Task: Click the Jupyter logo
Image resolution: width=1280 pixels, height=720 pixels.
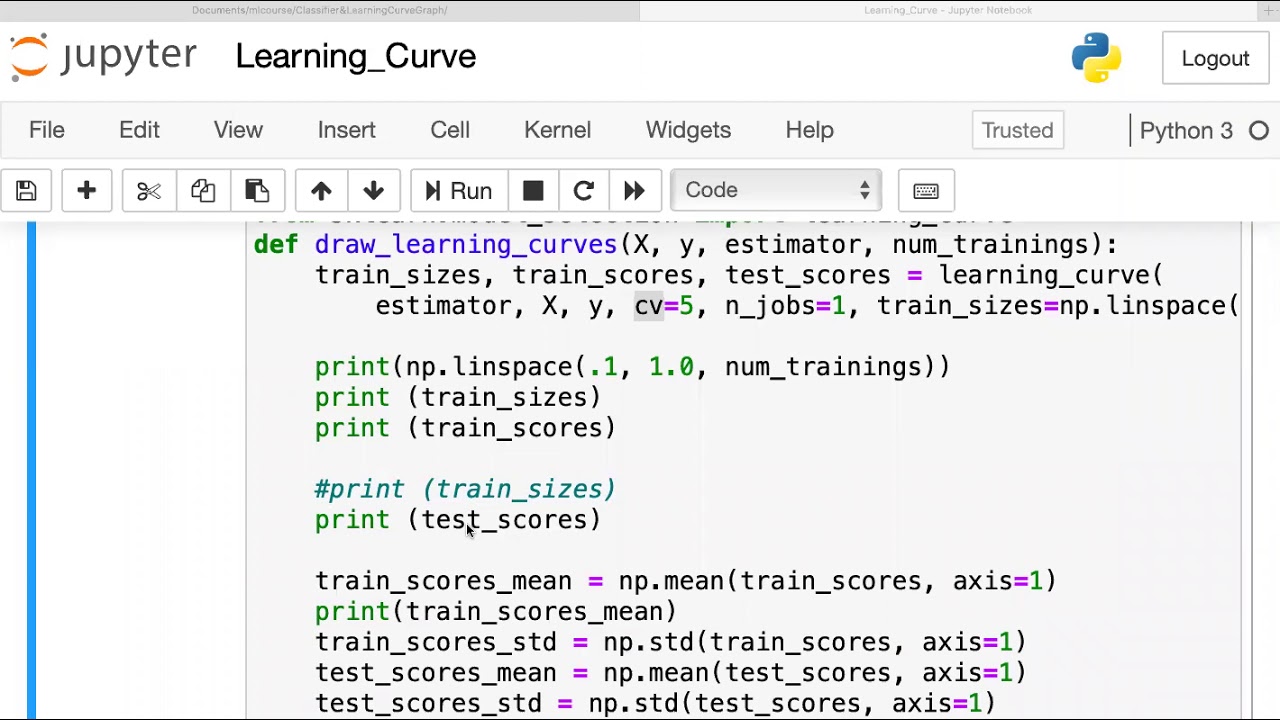Action: 104,56
